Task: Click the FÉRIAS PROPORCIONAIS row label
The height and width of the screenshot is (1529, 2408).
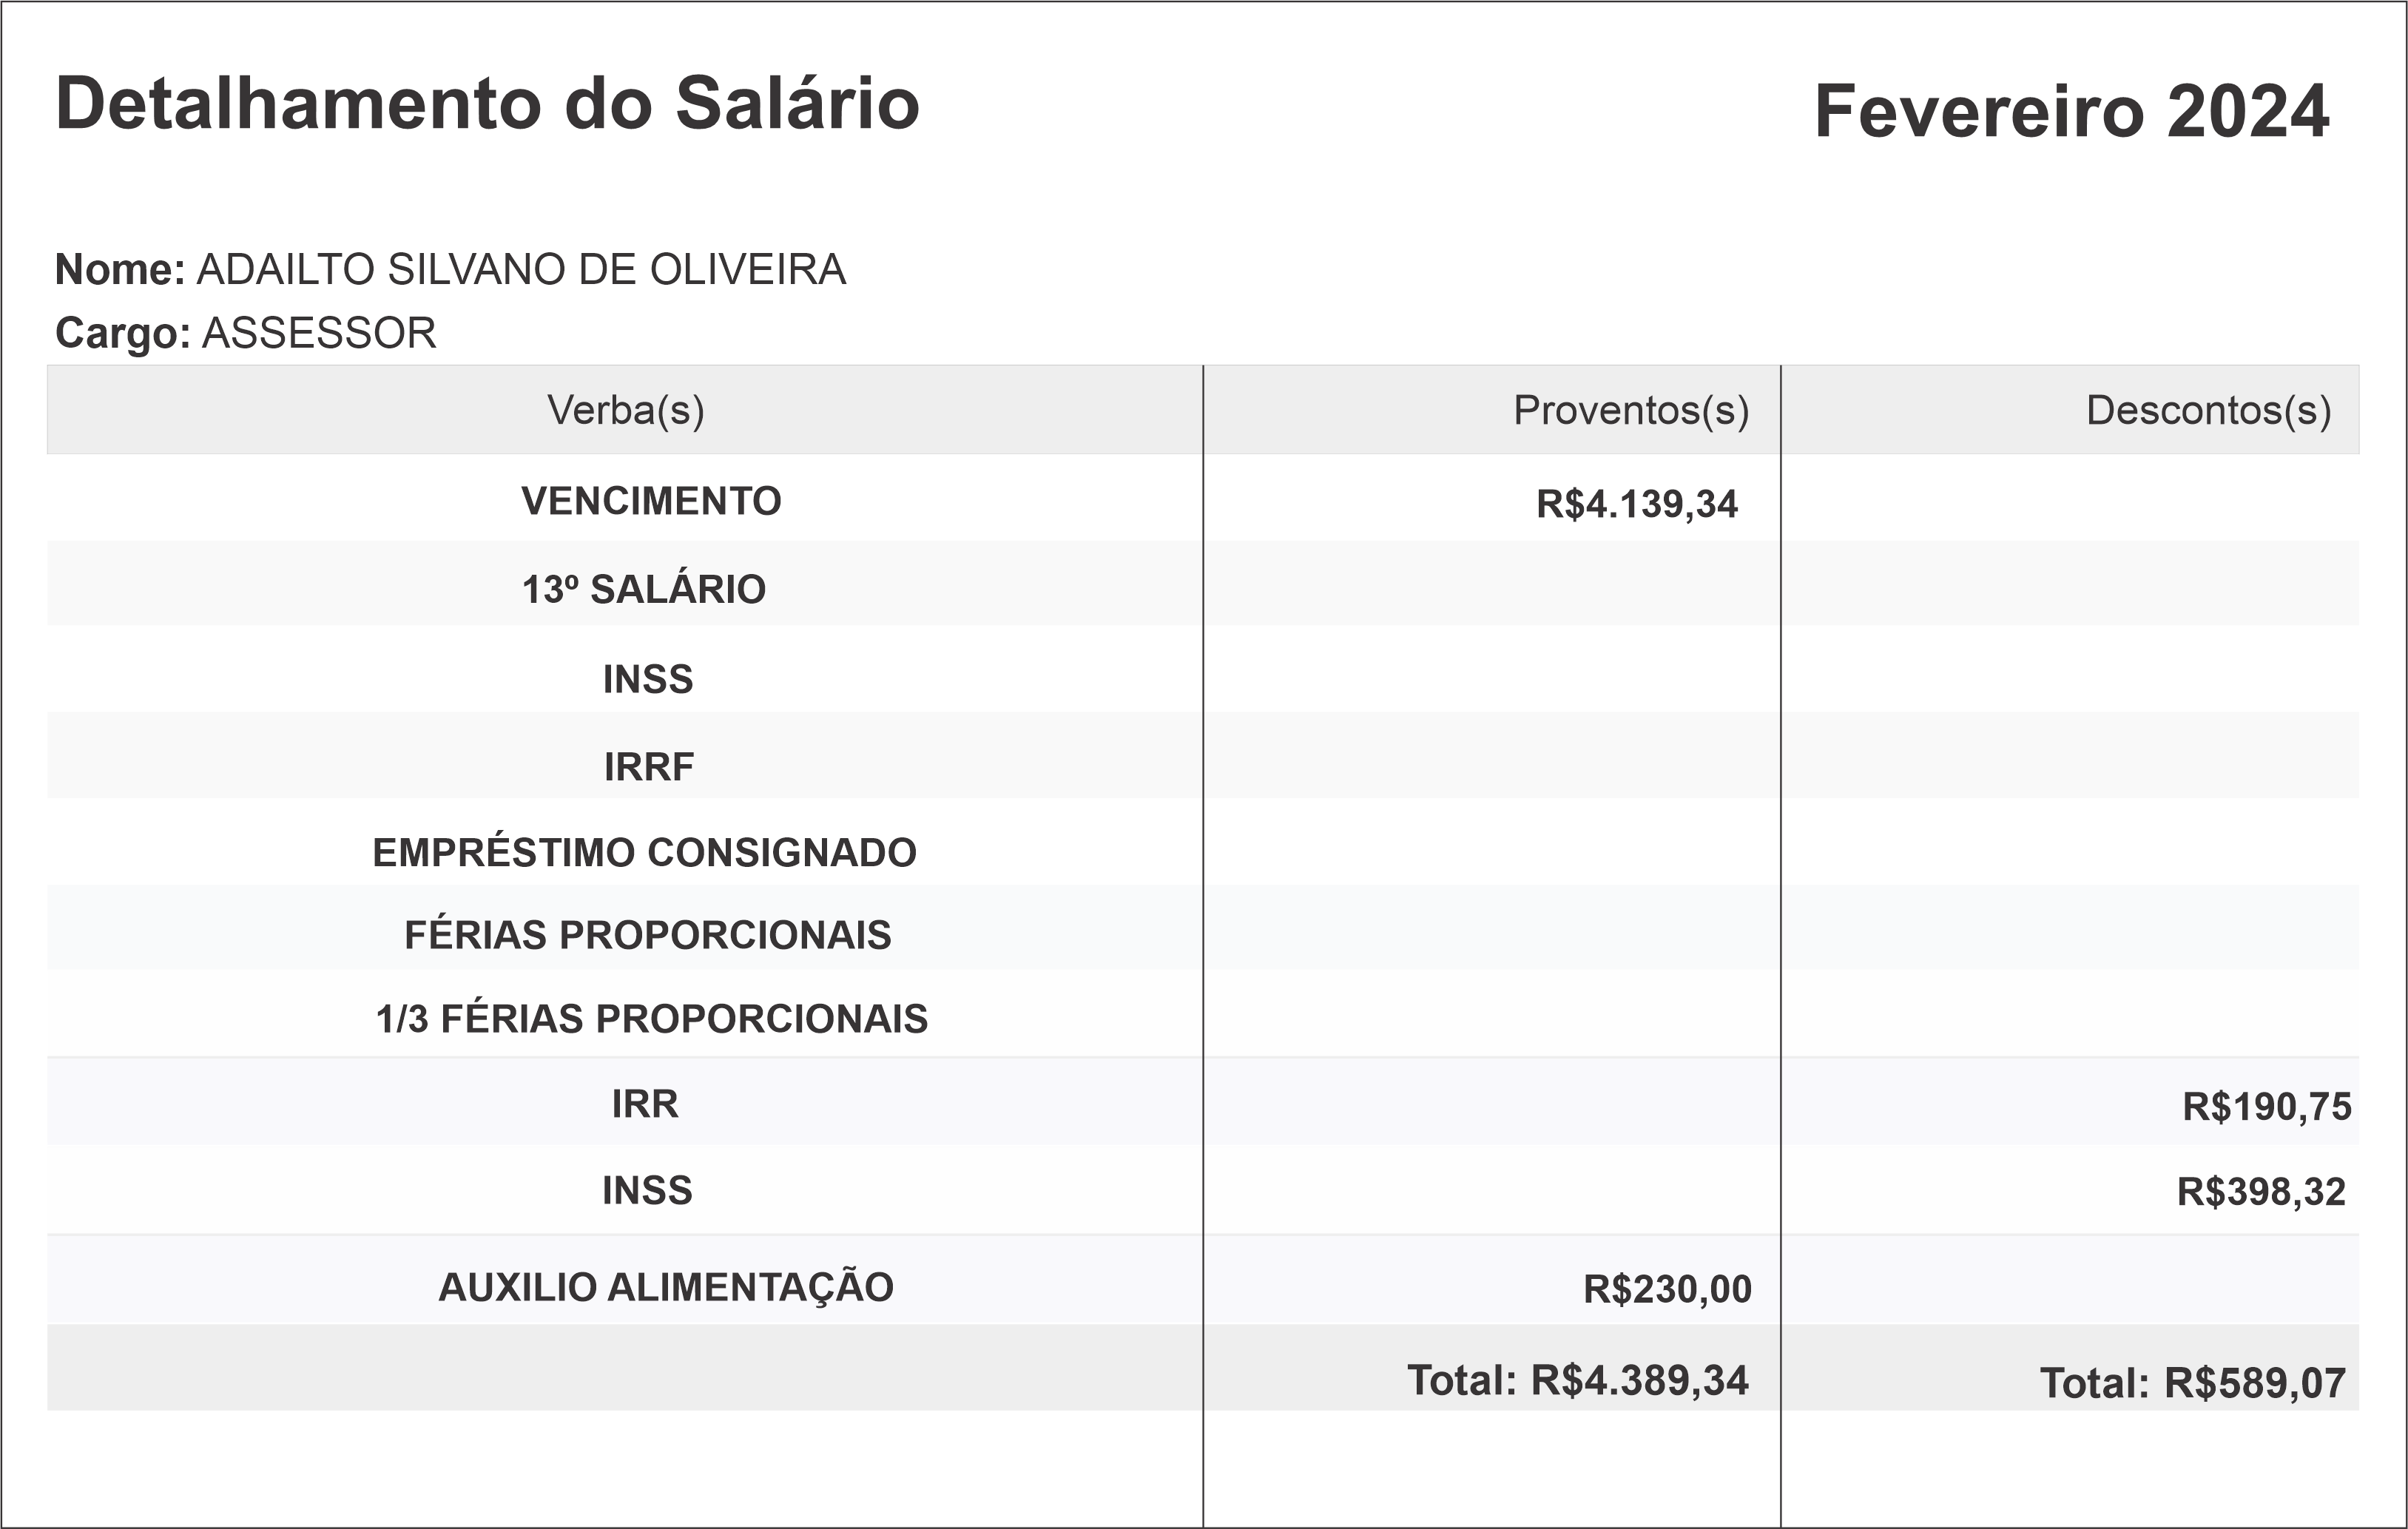Action: coord(647,935)
